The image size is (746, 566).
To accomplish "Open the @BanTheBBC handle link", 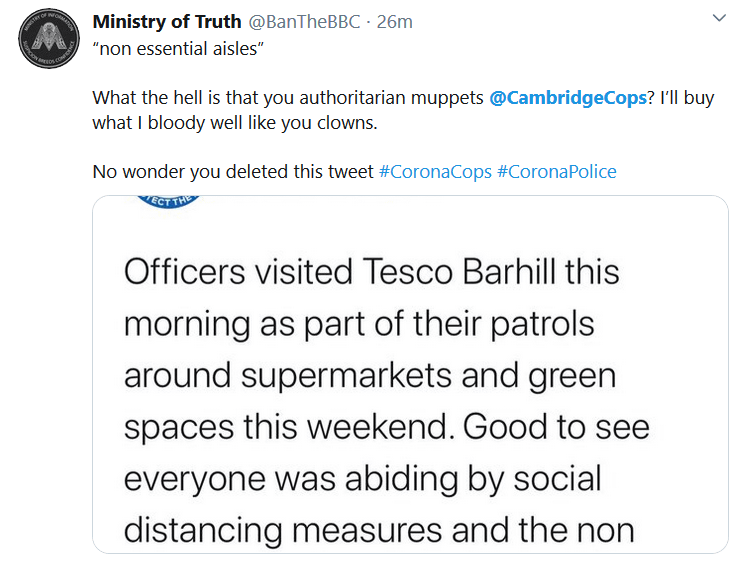I will click(x=304, y=21).
